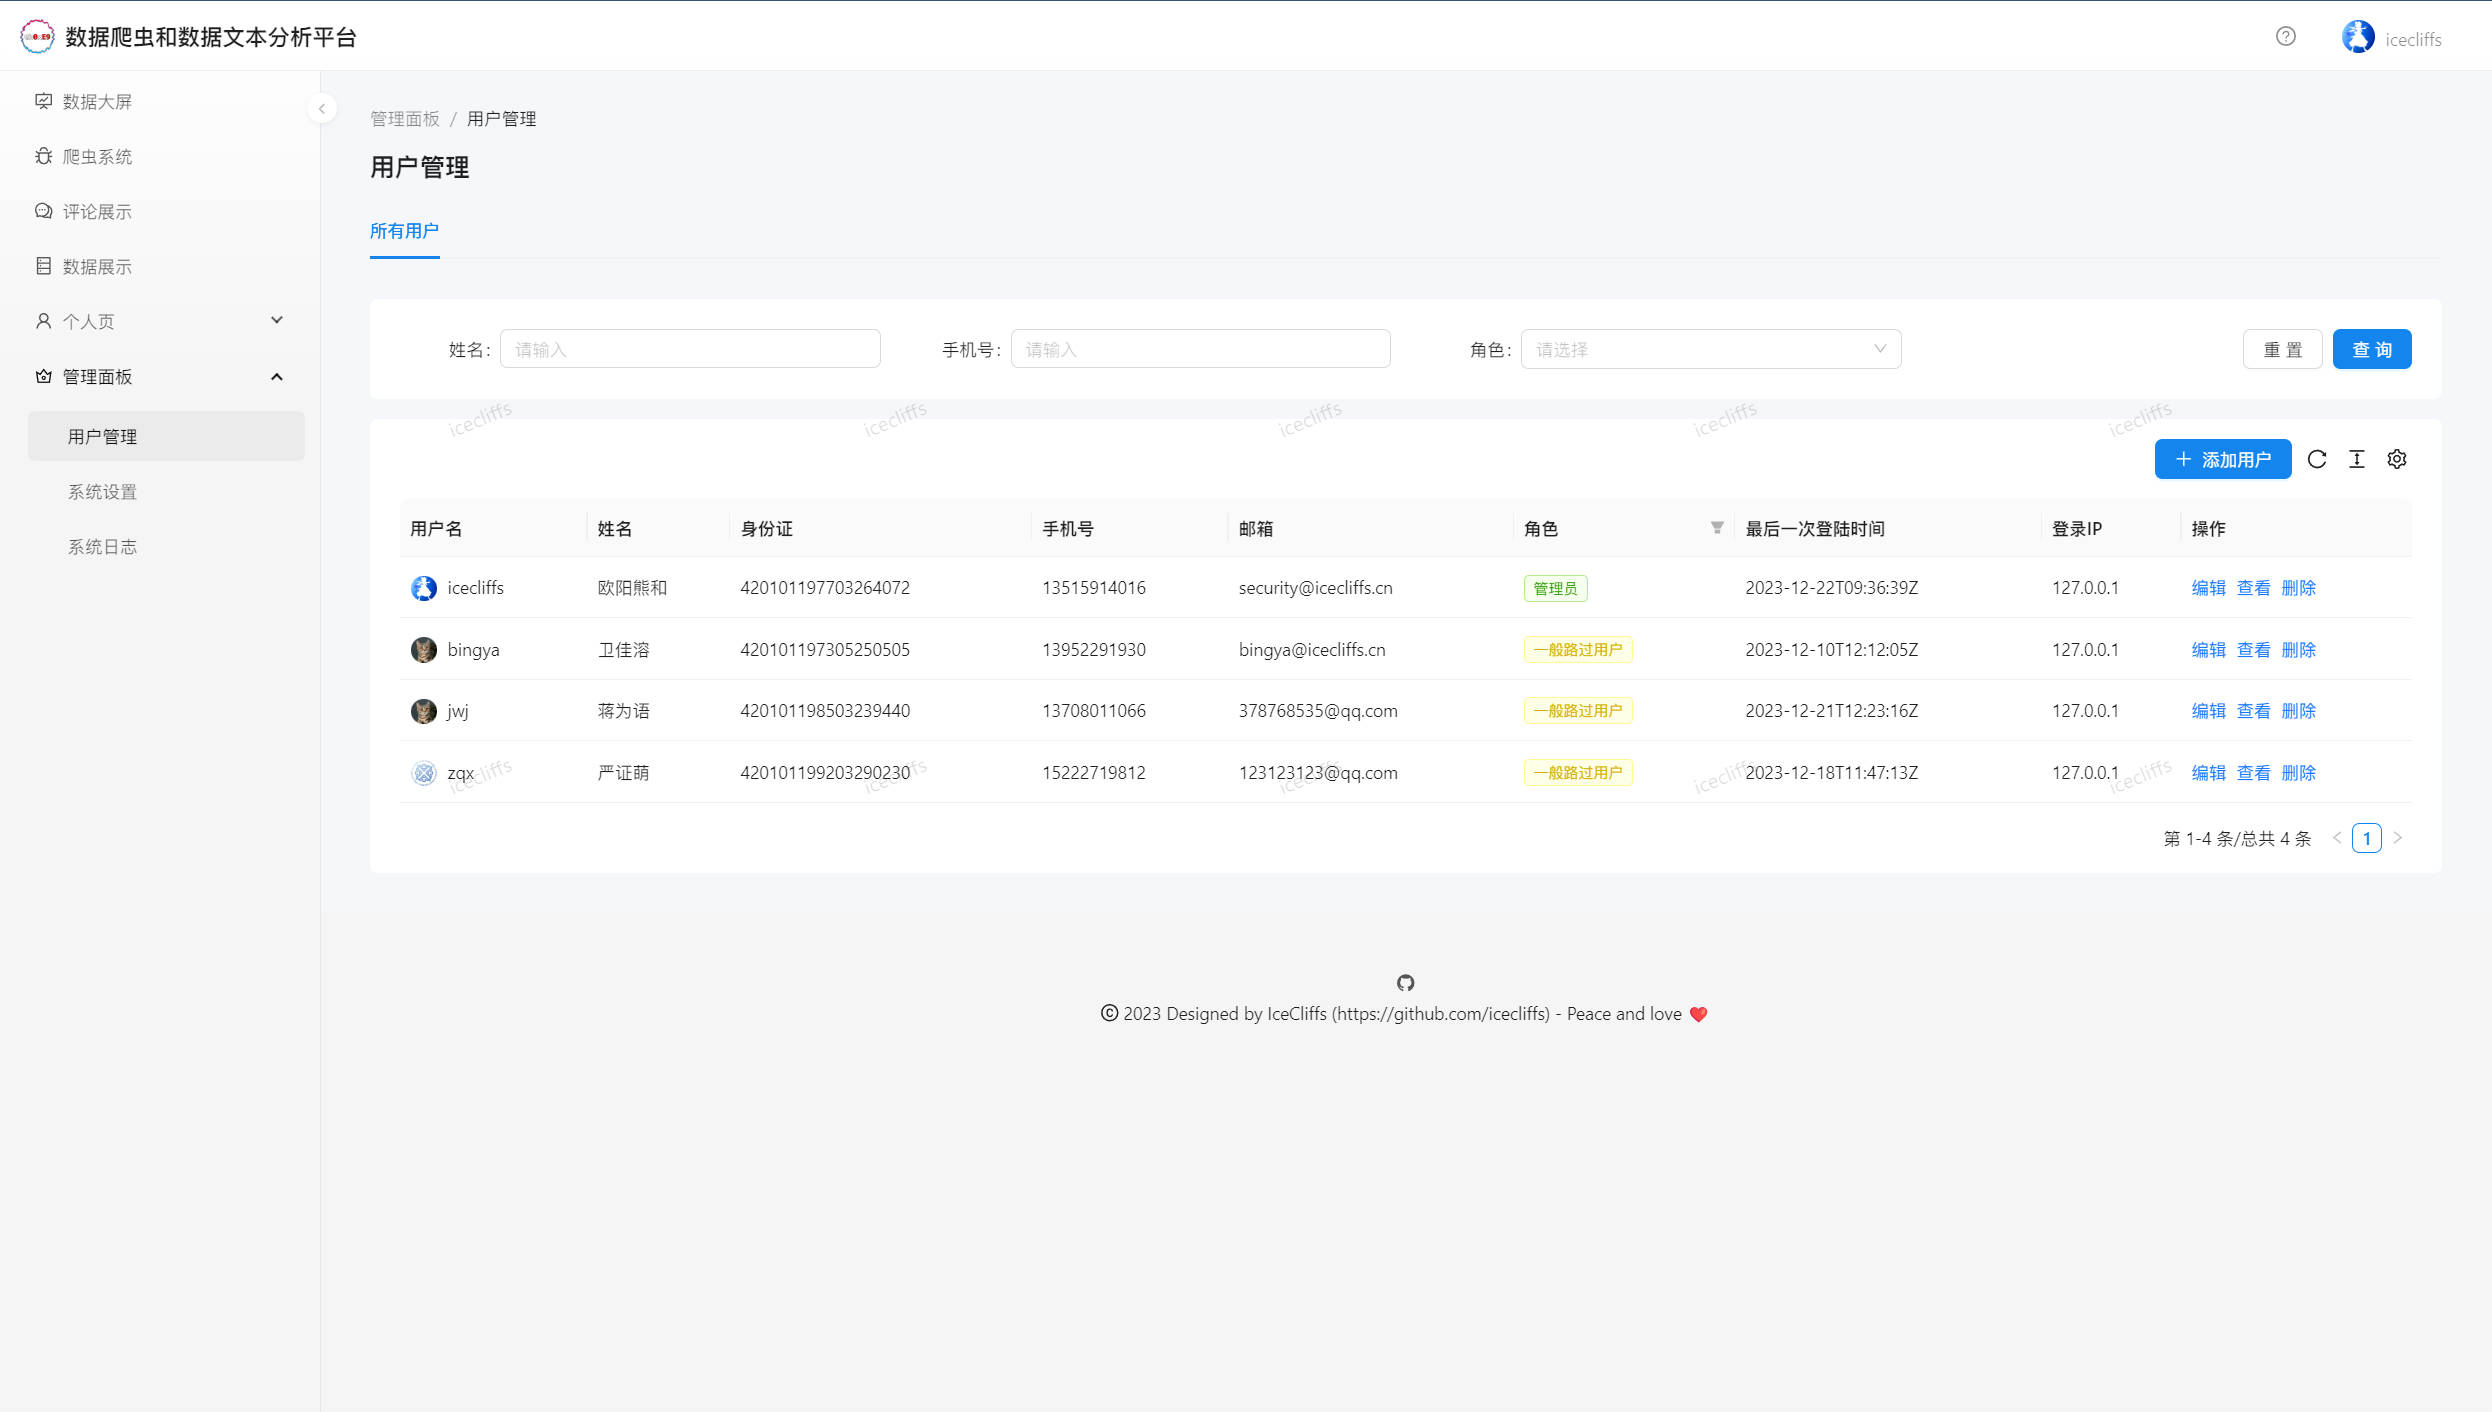Go to 爬虫系统 menu item
Screen dimensions: 2492x1412
[97, 157]
